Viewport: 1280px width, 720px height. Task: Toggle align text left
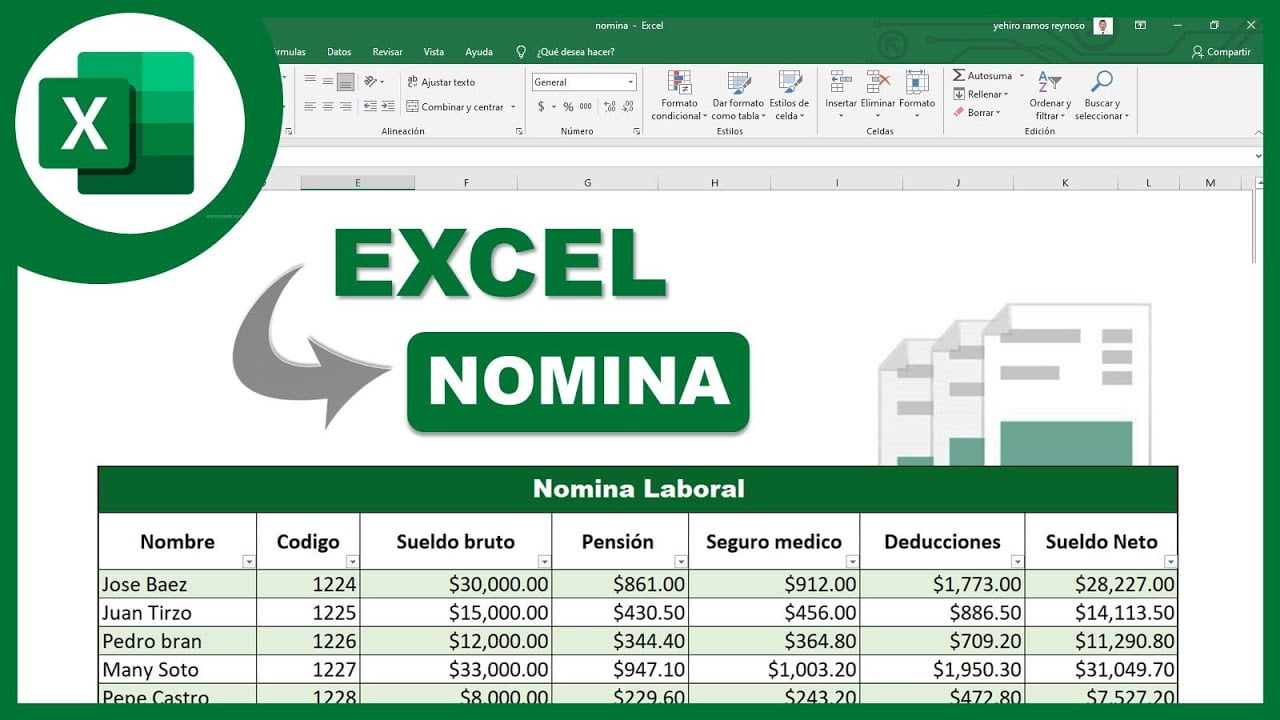point(310,106)
